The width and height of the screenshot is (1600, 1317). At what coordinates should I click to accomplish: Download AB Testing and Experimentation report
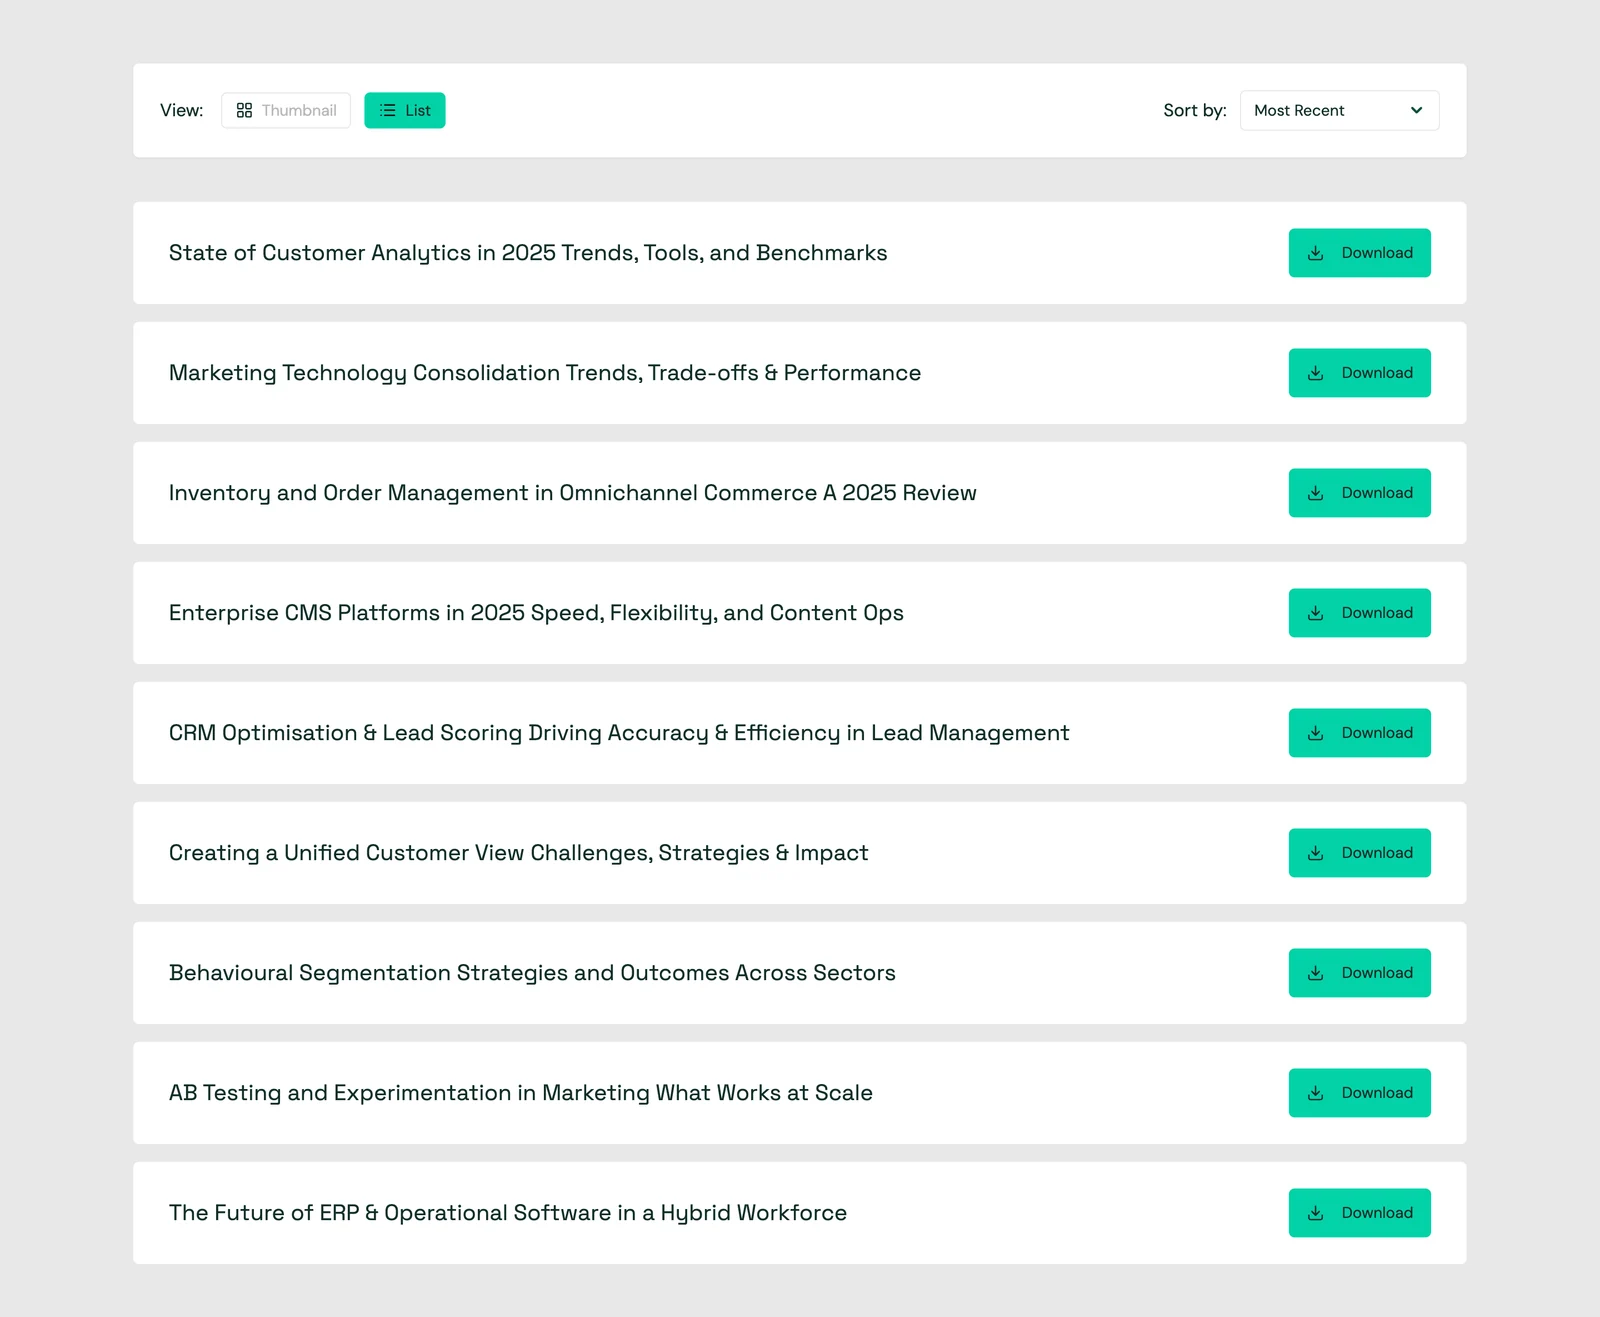tap(1359, 1093)
